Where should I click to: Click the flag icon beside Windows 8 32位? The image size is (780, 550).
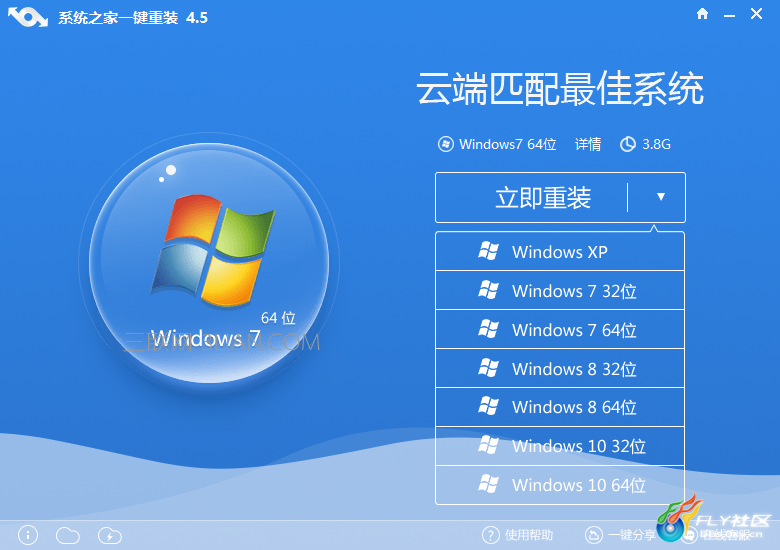point(488,368)
